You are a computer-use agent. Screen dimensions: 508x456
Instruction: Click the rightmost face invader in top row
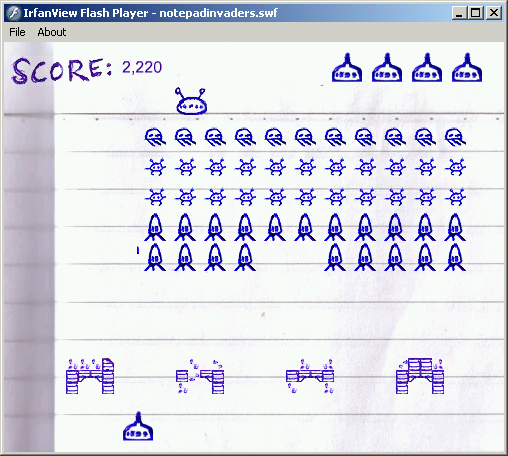pos(455,137)
